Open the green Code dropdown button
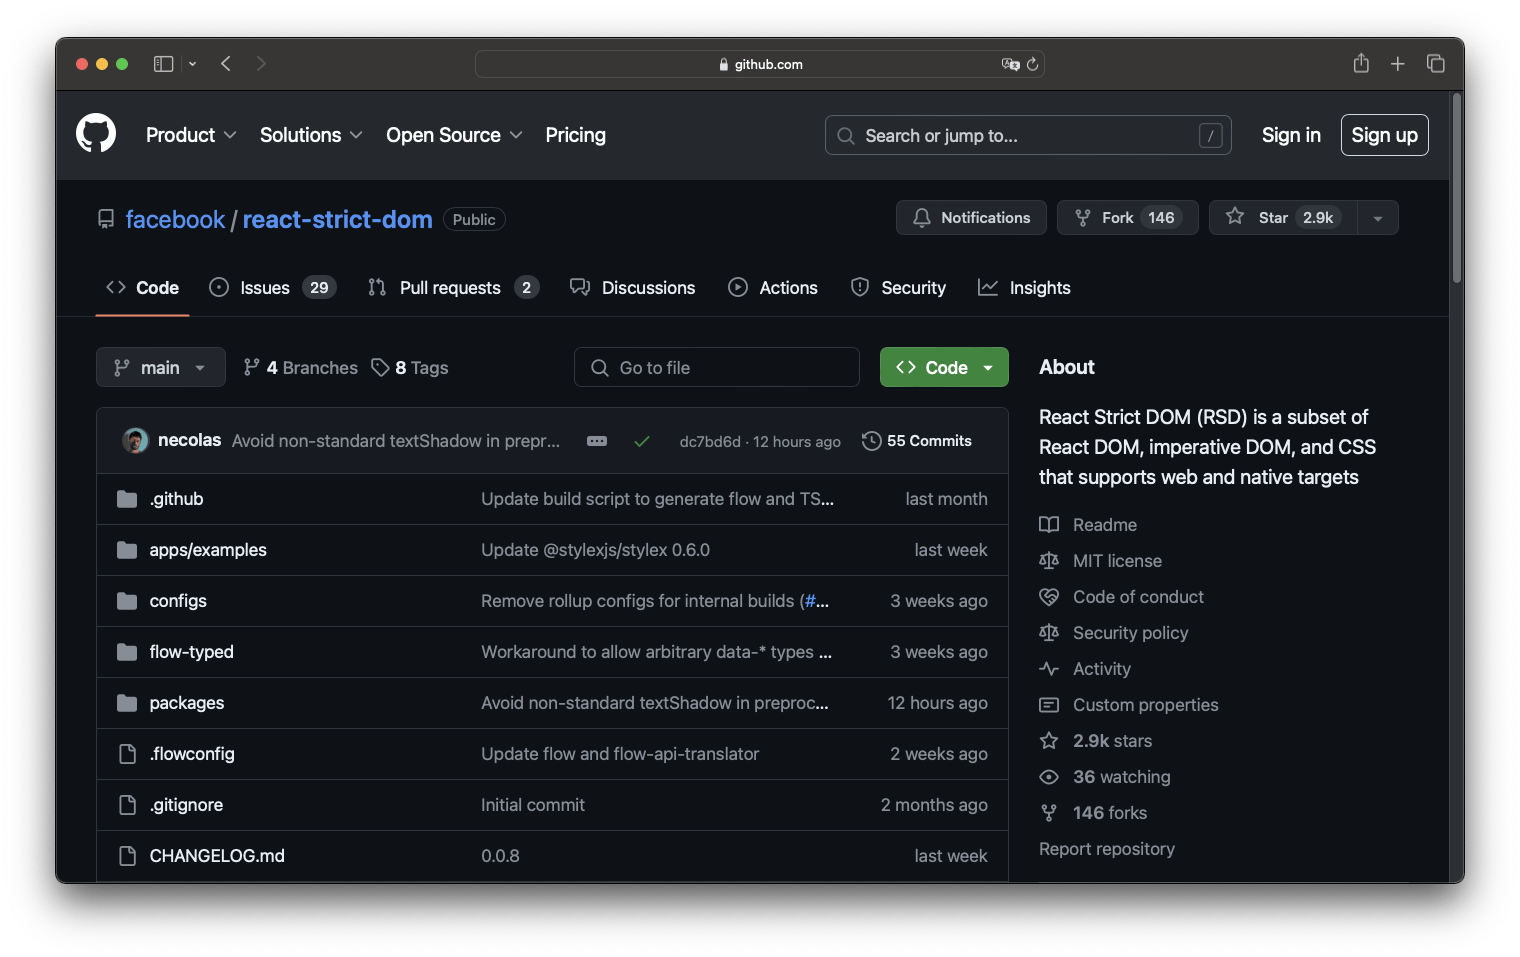Screen dimensions: 1520x957 (944, 367)
